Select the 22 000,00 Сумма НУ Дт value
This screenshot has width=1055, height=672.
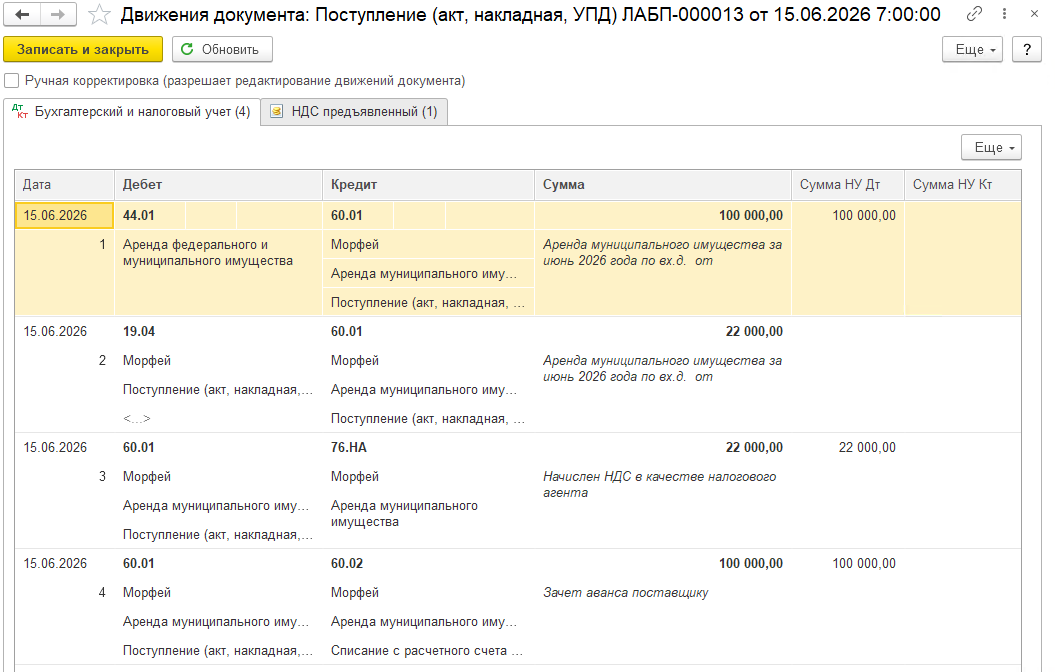click(x=867, y=447)
